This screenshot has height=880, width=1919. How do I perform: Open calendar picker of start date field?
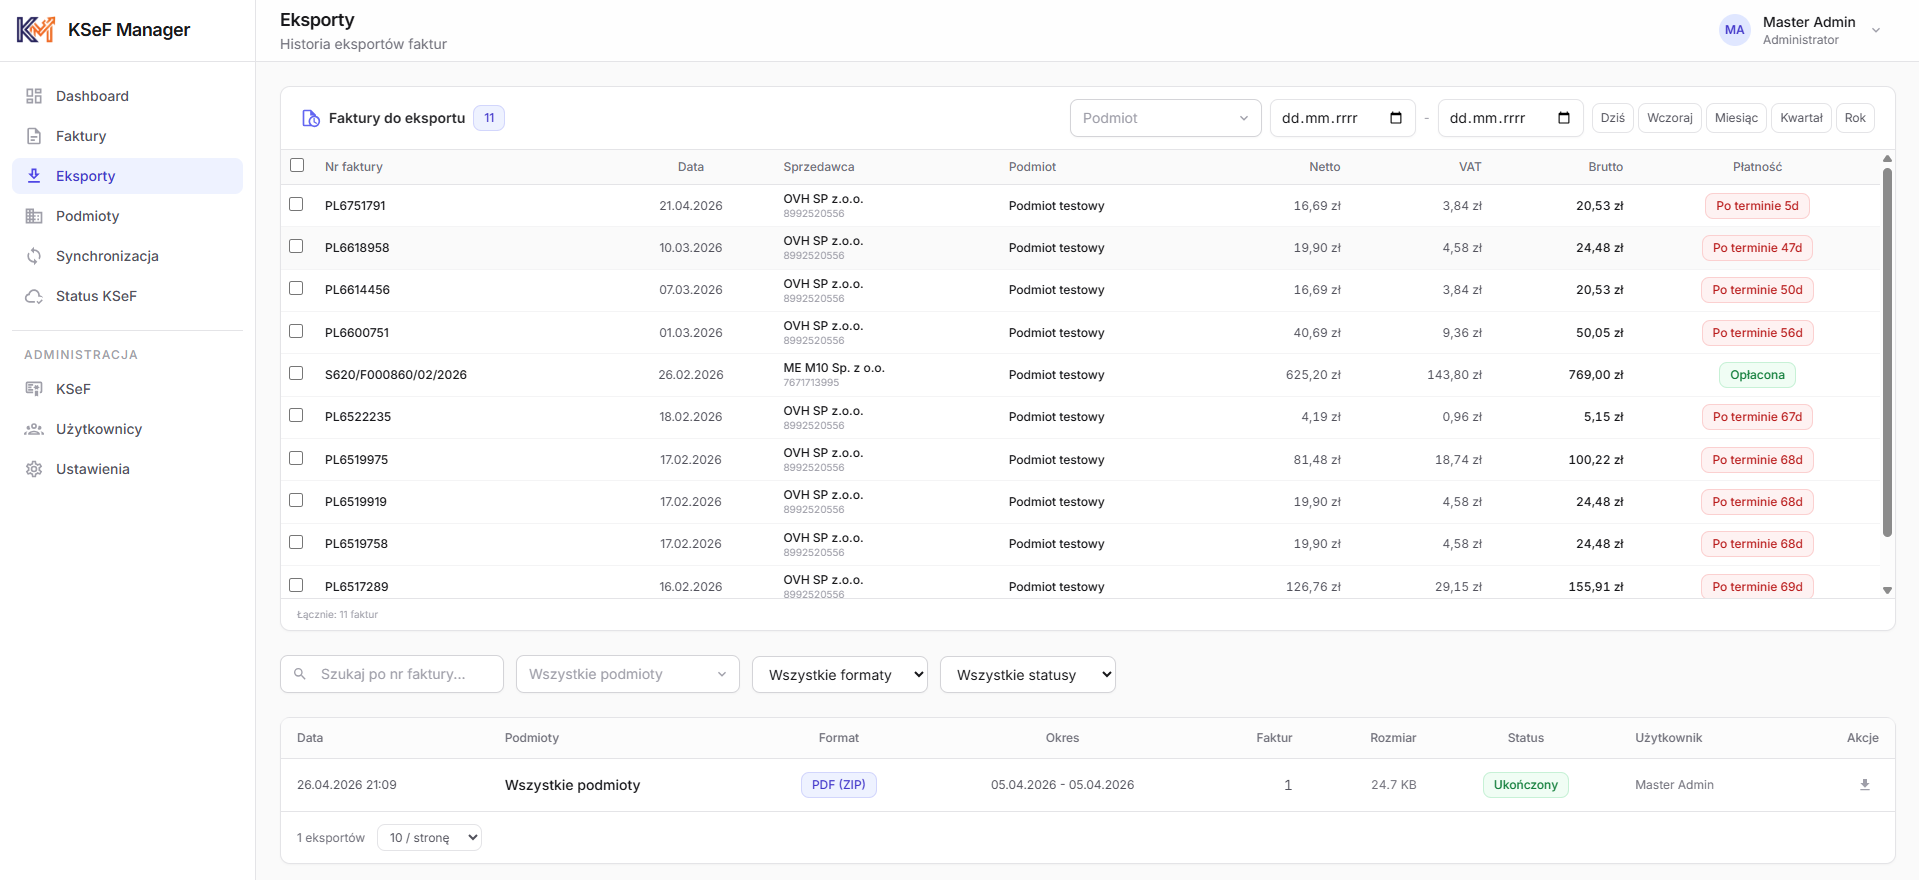pos(1396,118)
